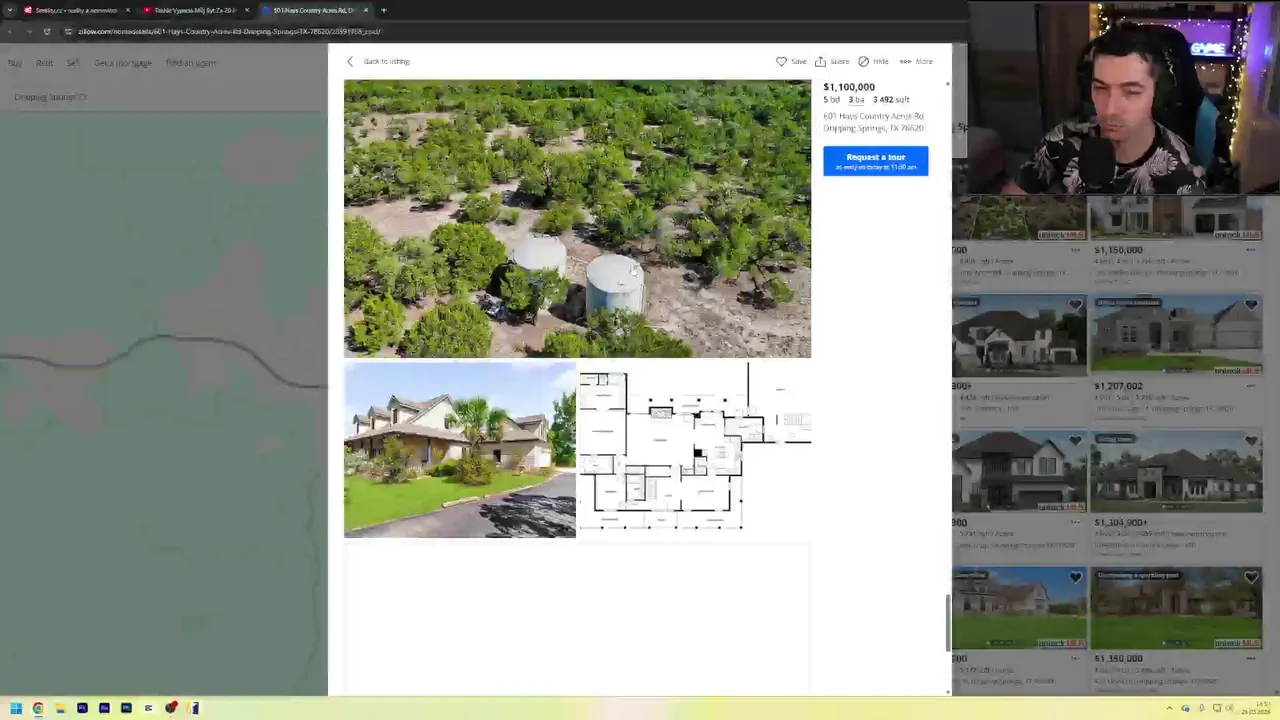Open options menu for $1,150,000 listing
The image size is (1280, 720).
pos(1251,250)
